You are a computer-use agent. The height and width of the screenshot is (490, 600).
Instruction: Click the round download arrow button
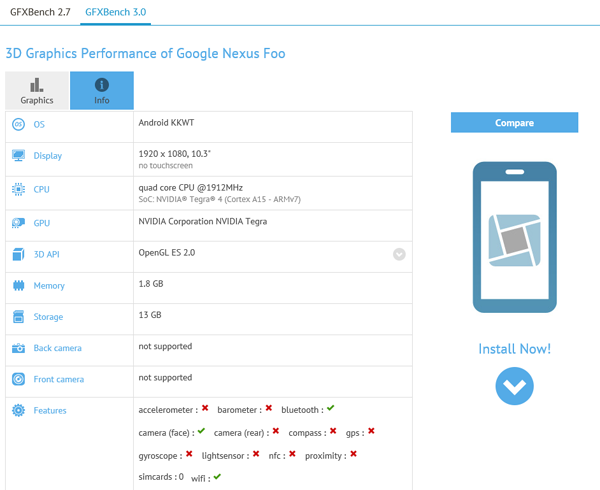514,386
